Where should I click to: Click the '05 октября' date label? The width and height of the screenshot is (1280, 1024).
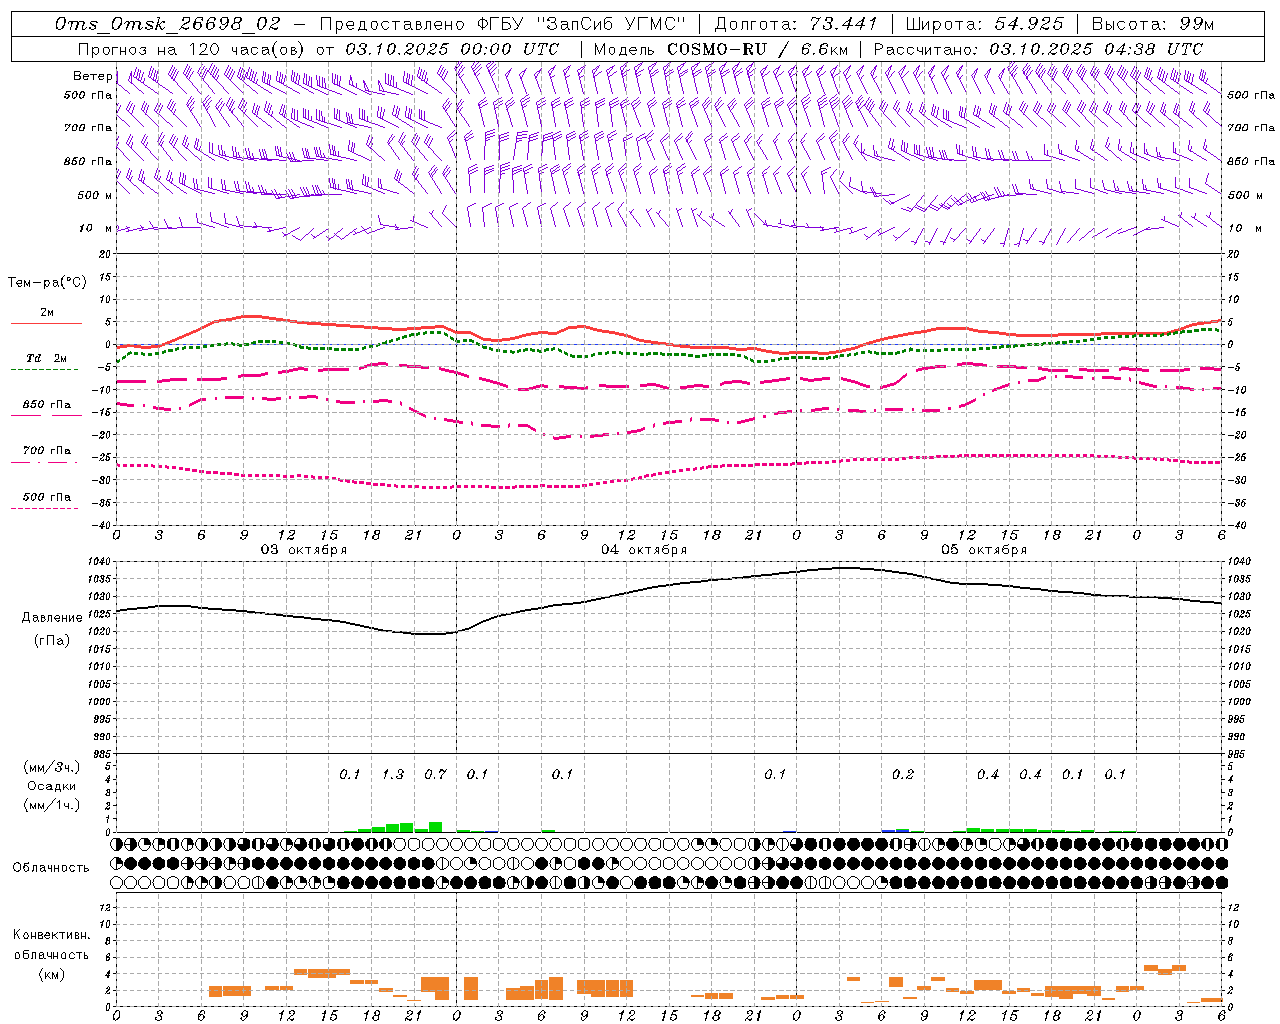coord(983,550)
